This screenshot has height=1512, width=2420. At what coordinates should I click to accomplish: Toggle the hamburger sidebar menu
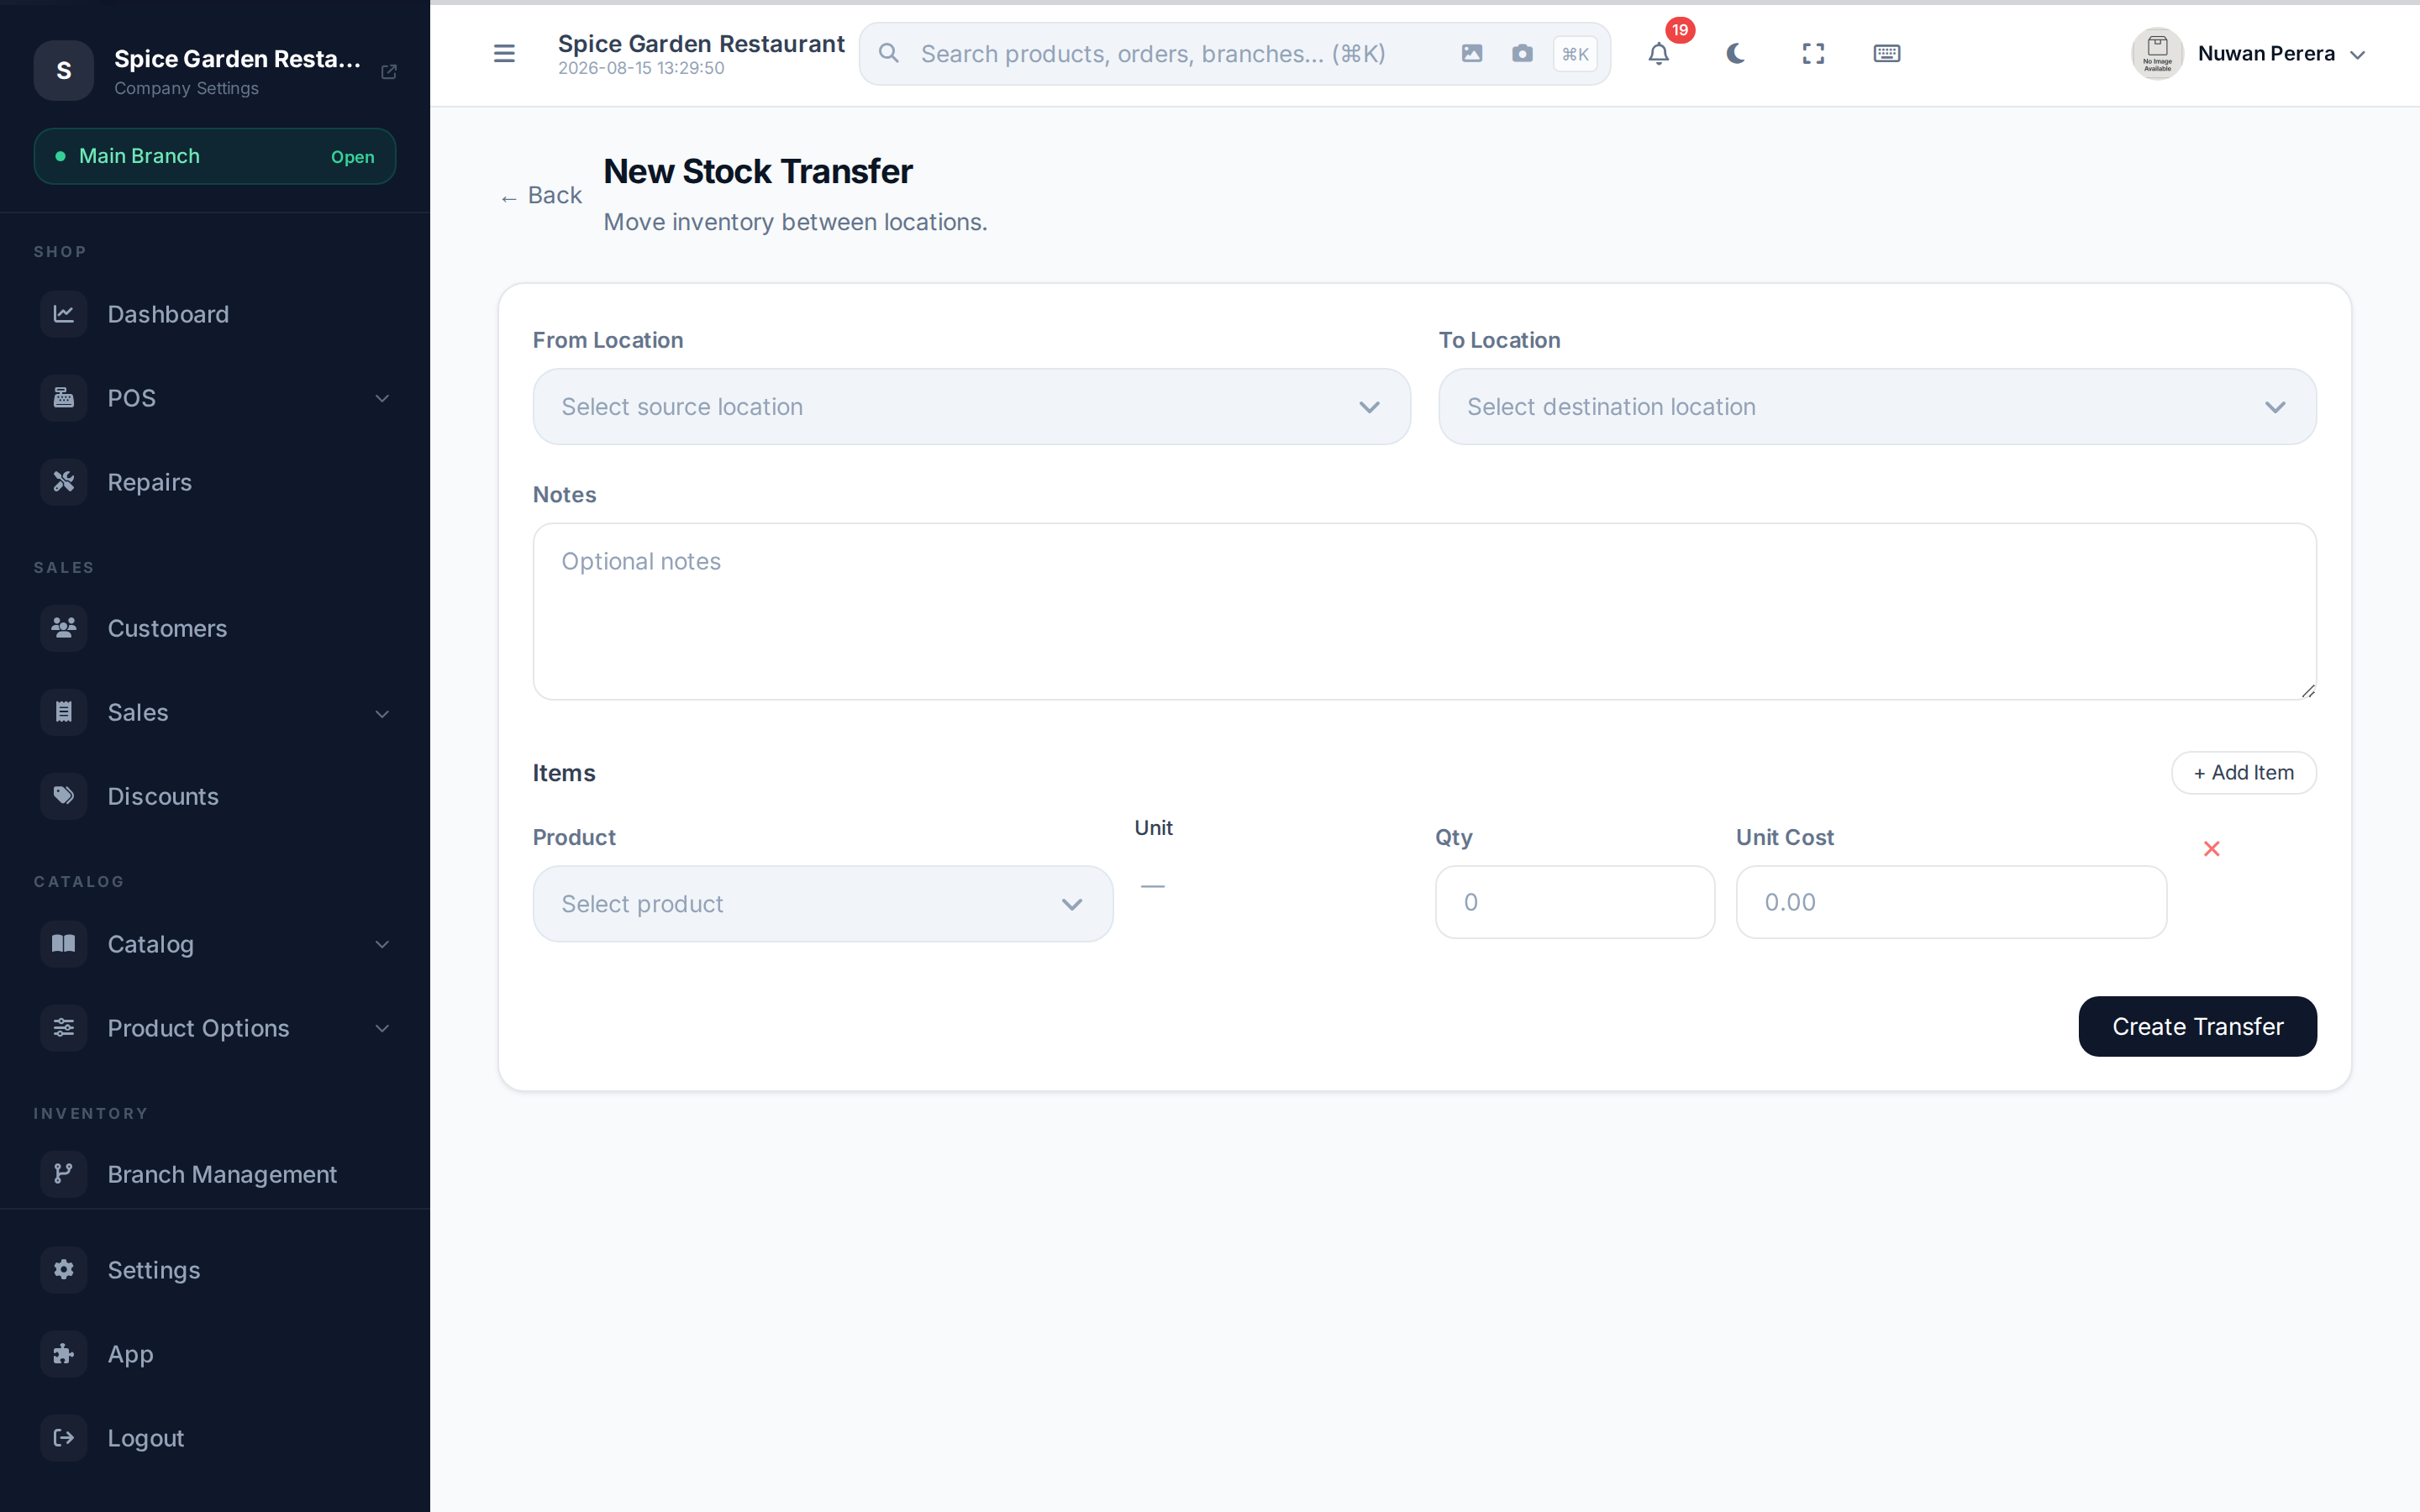[504, 54]
